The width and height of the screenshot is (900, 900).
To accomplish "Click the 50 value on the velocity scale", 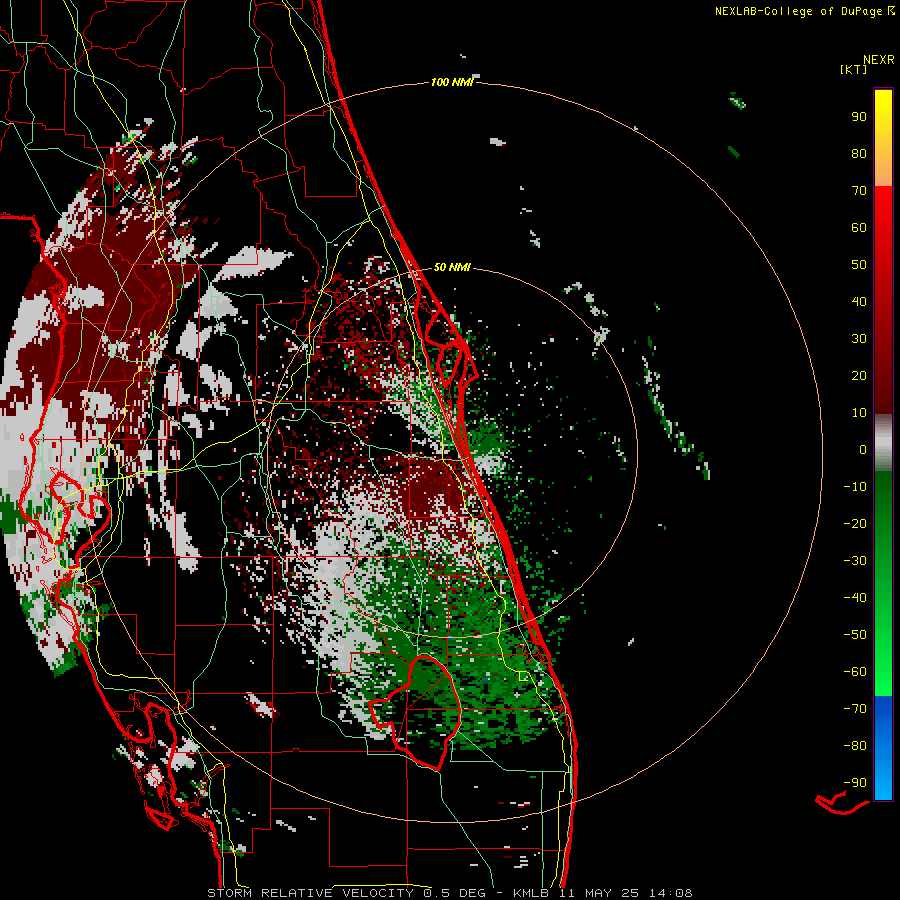I will [x=859, y=265].
